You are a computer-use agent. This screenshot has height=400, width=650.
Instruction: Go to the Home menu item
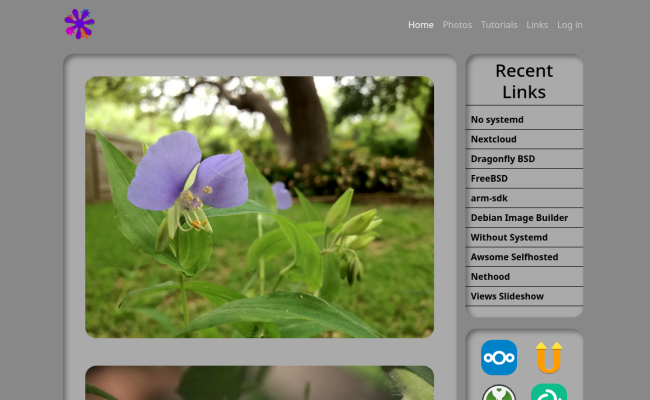click(x=421, y=25)
